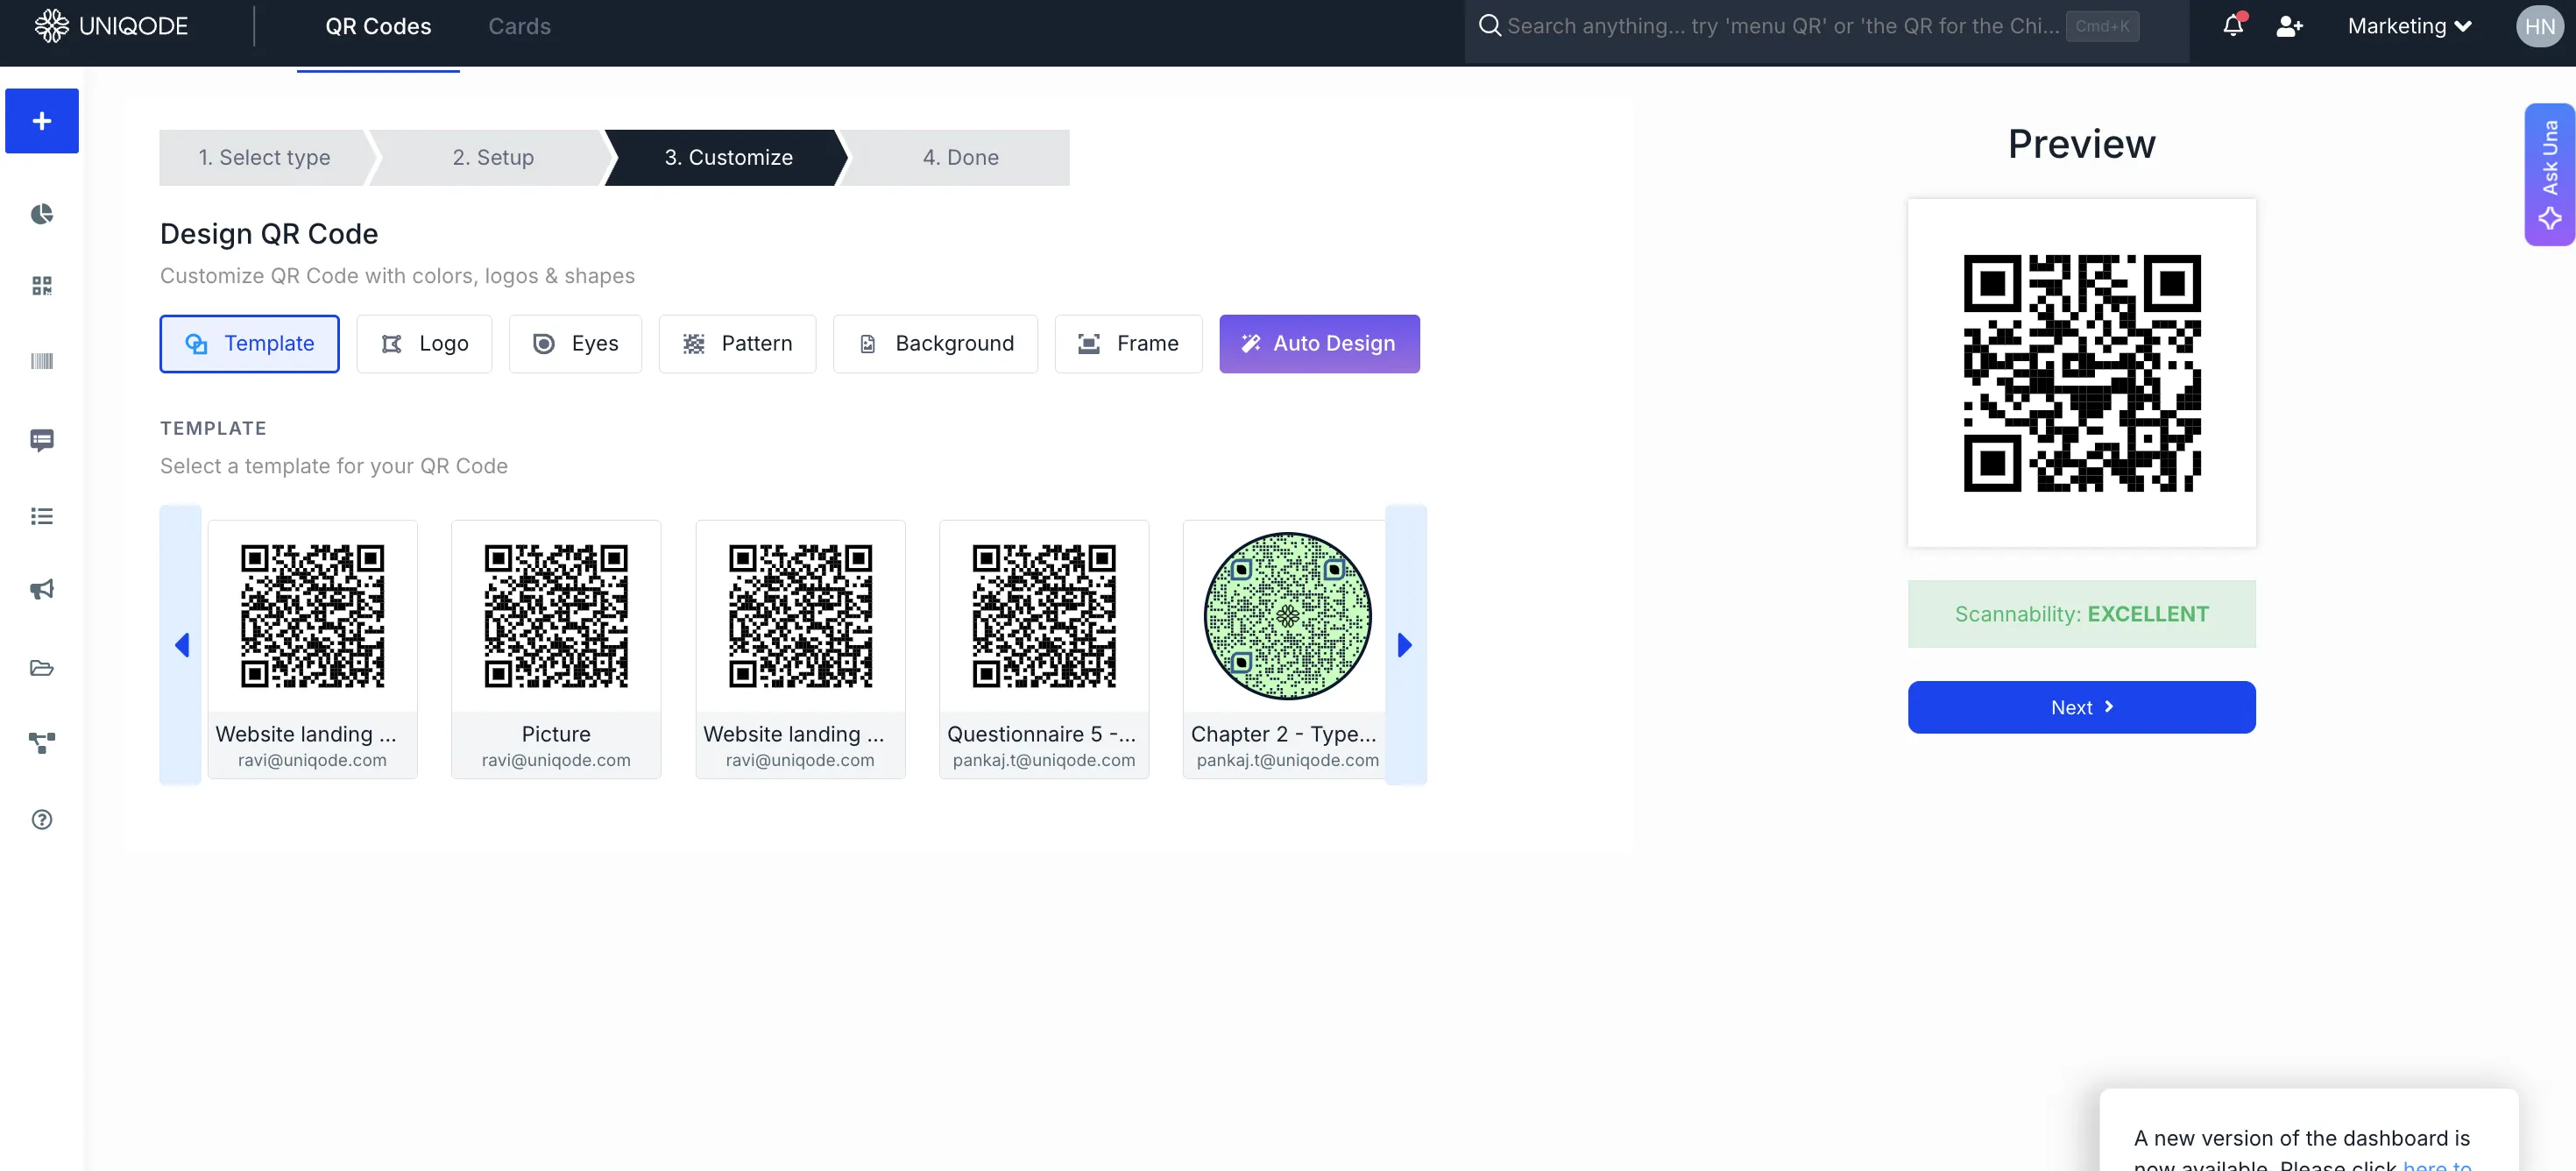Click the Scannability: EXCELLENT status
Screen dimensions: 2576x1171
(2081, 614)
